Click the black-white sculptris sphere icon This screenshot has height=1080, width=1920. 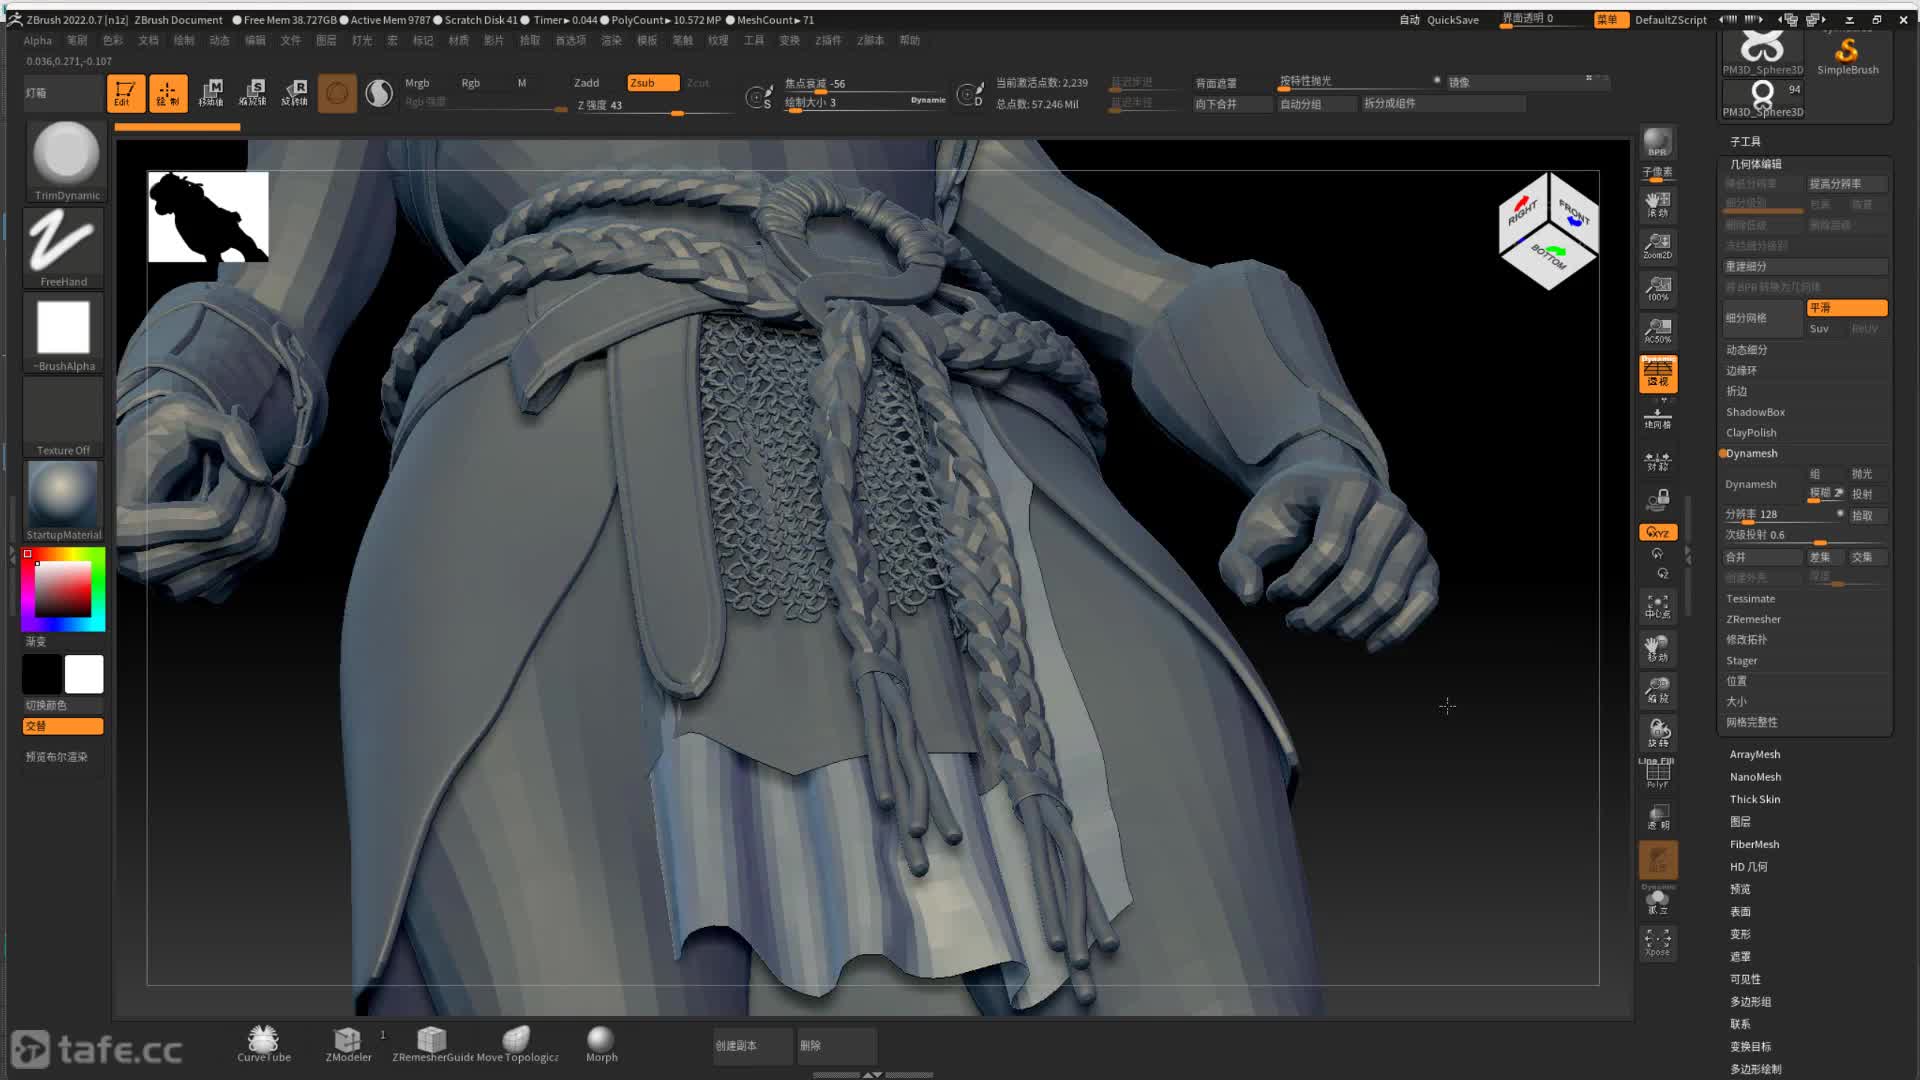click(x=379, y=93)
